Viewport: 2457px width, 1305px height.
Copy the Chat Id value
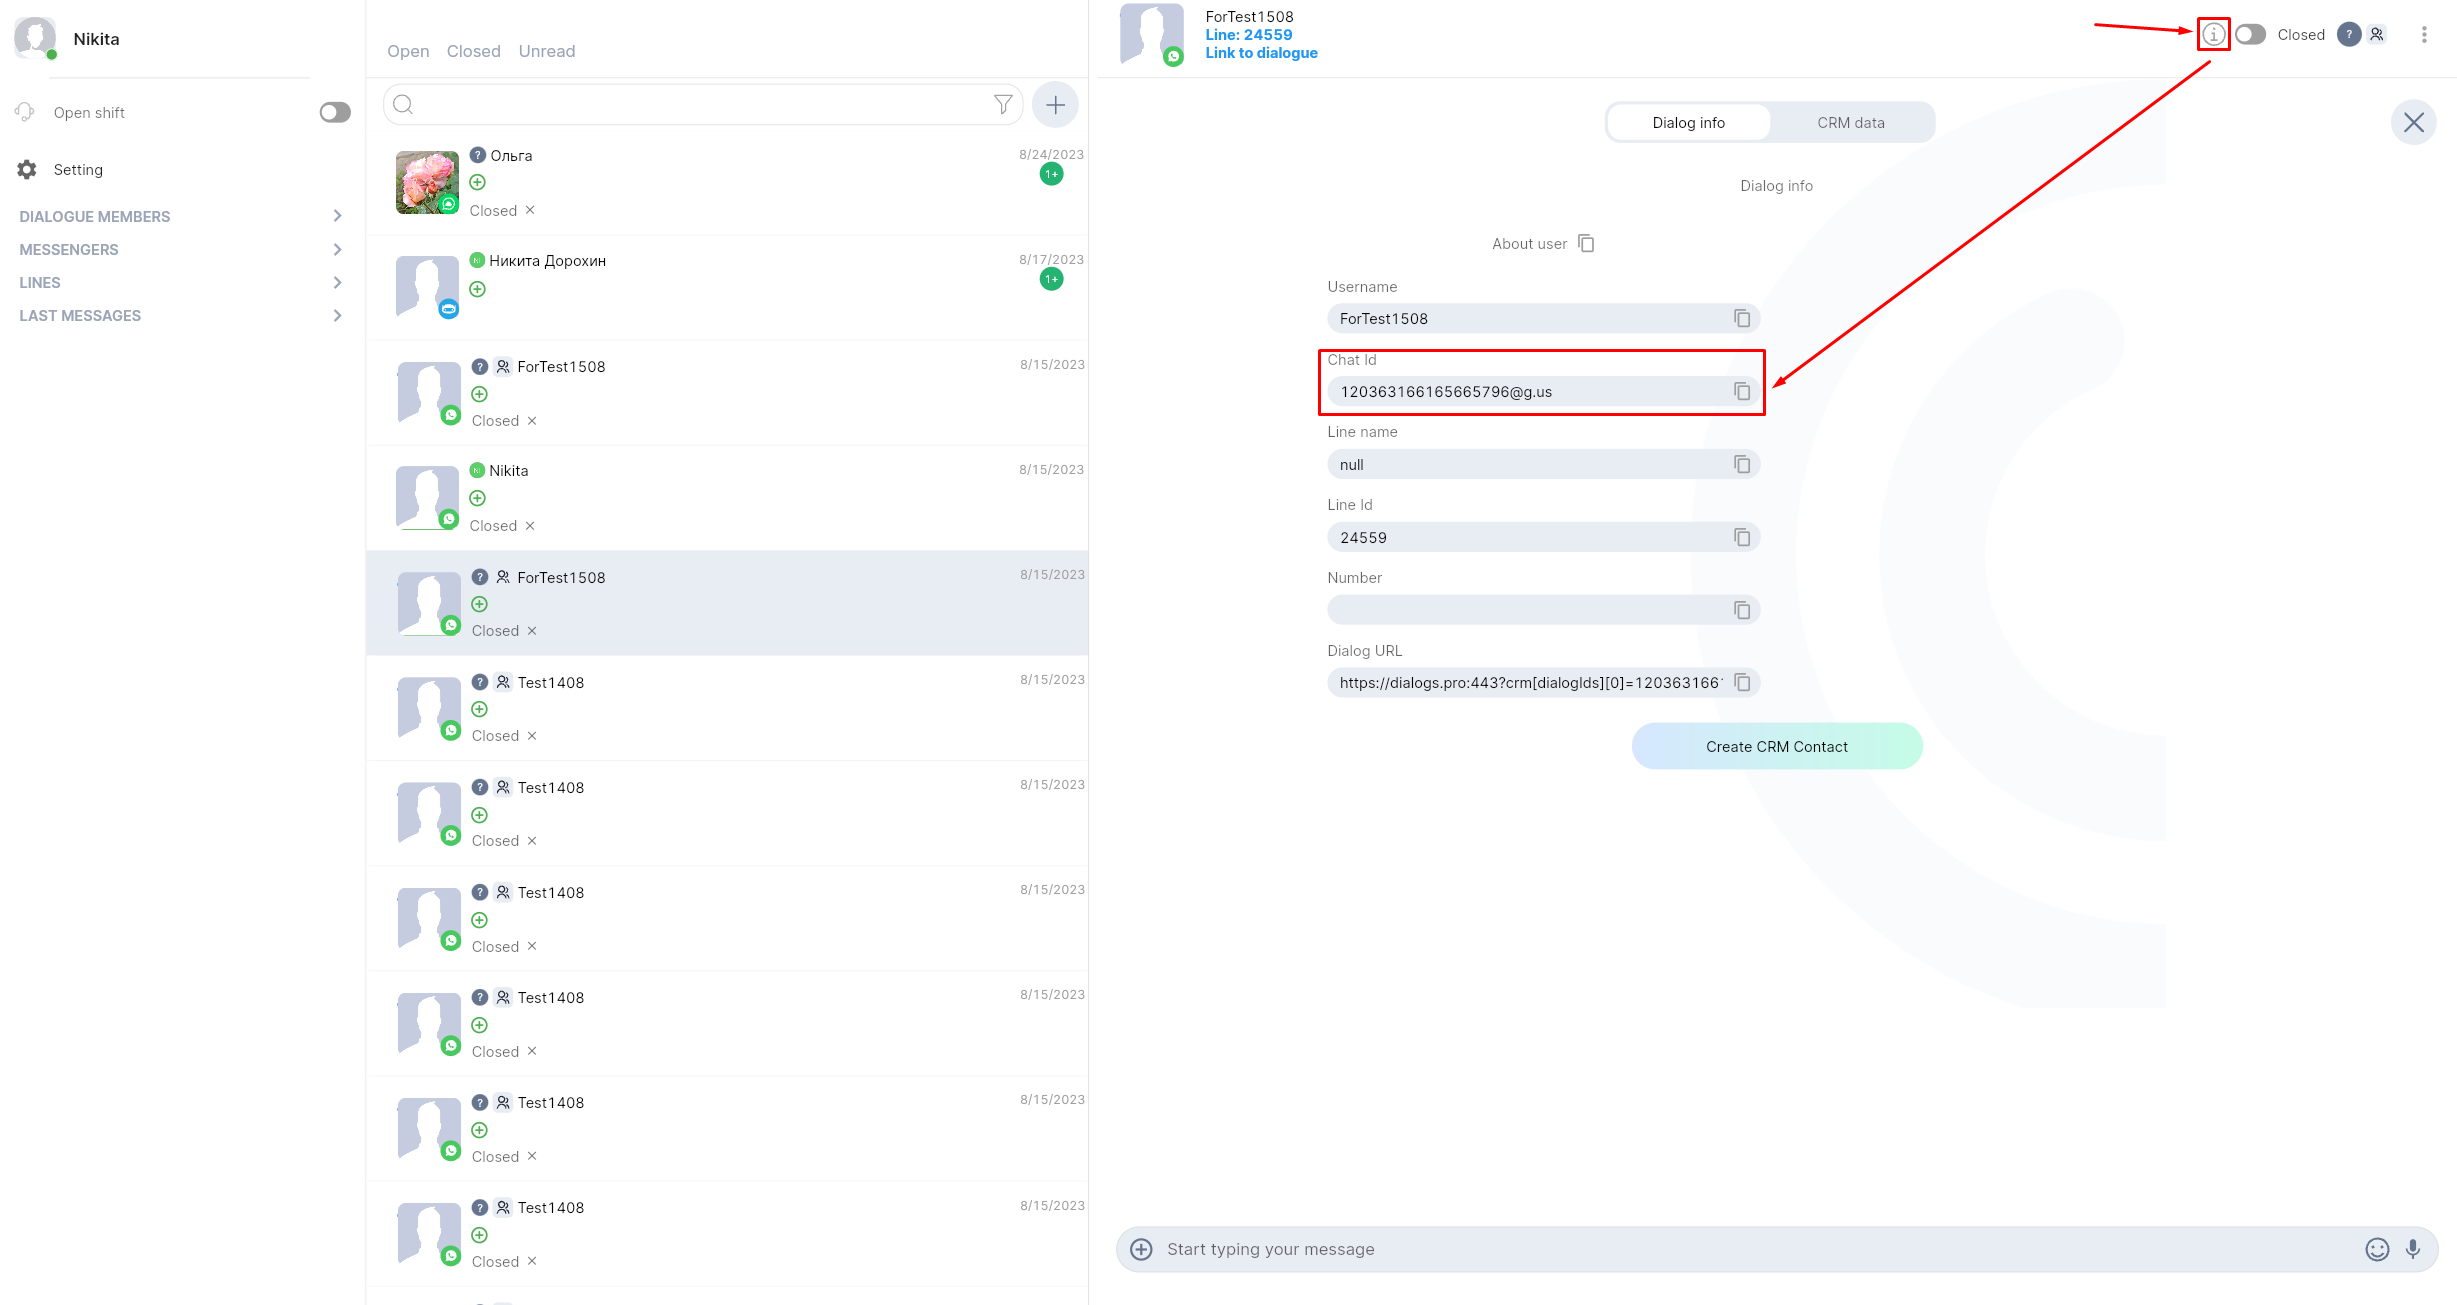point(1741,391)
